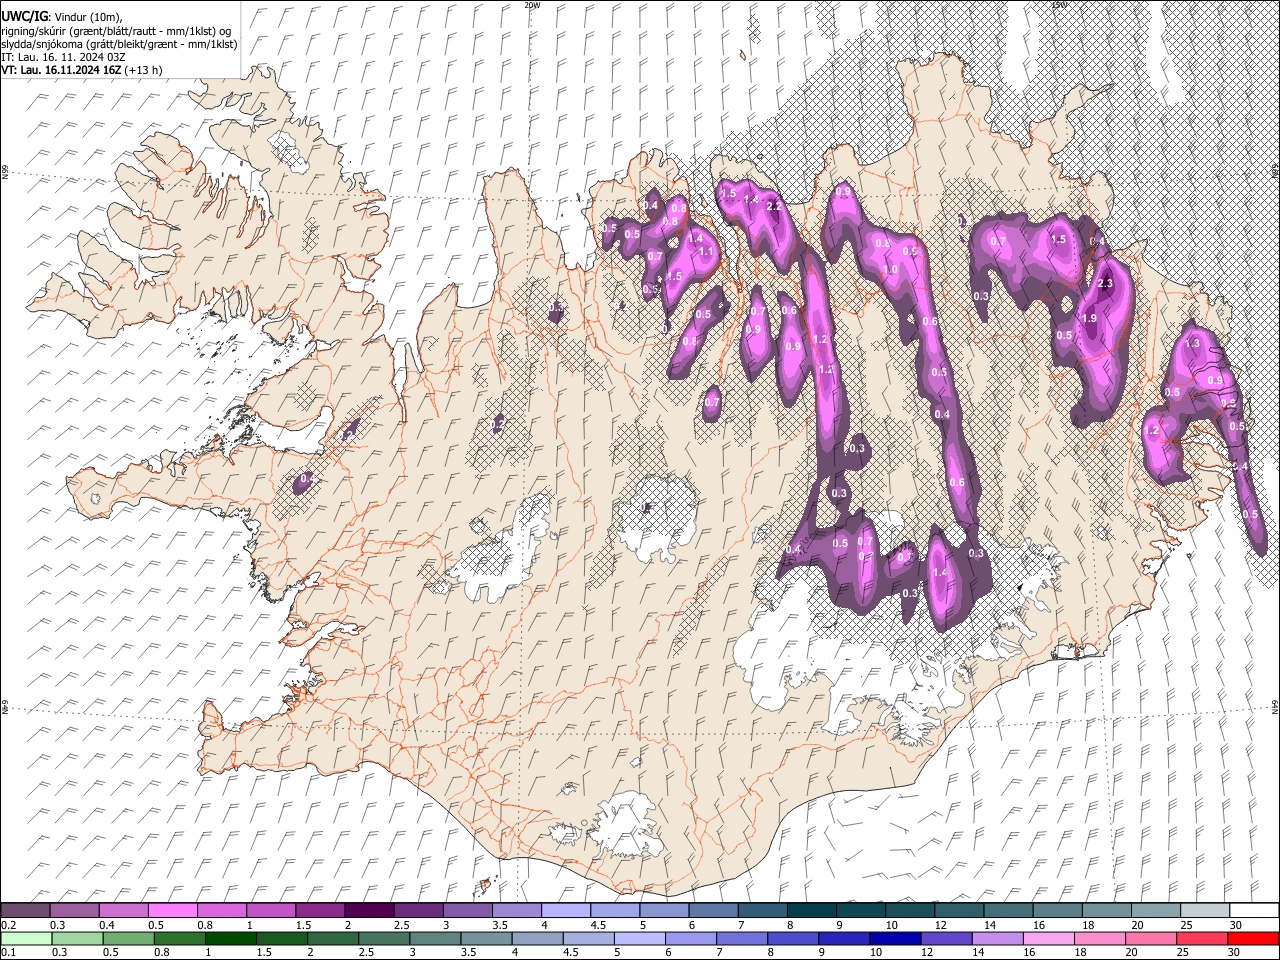Select the darkest green 1–1.5 rain legend swatch

click(x=231, y=938)
